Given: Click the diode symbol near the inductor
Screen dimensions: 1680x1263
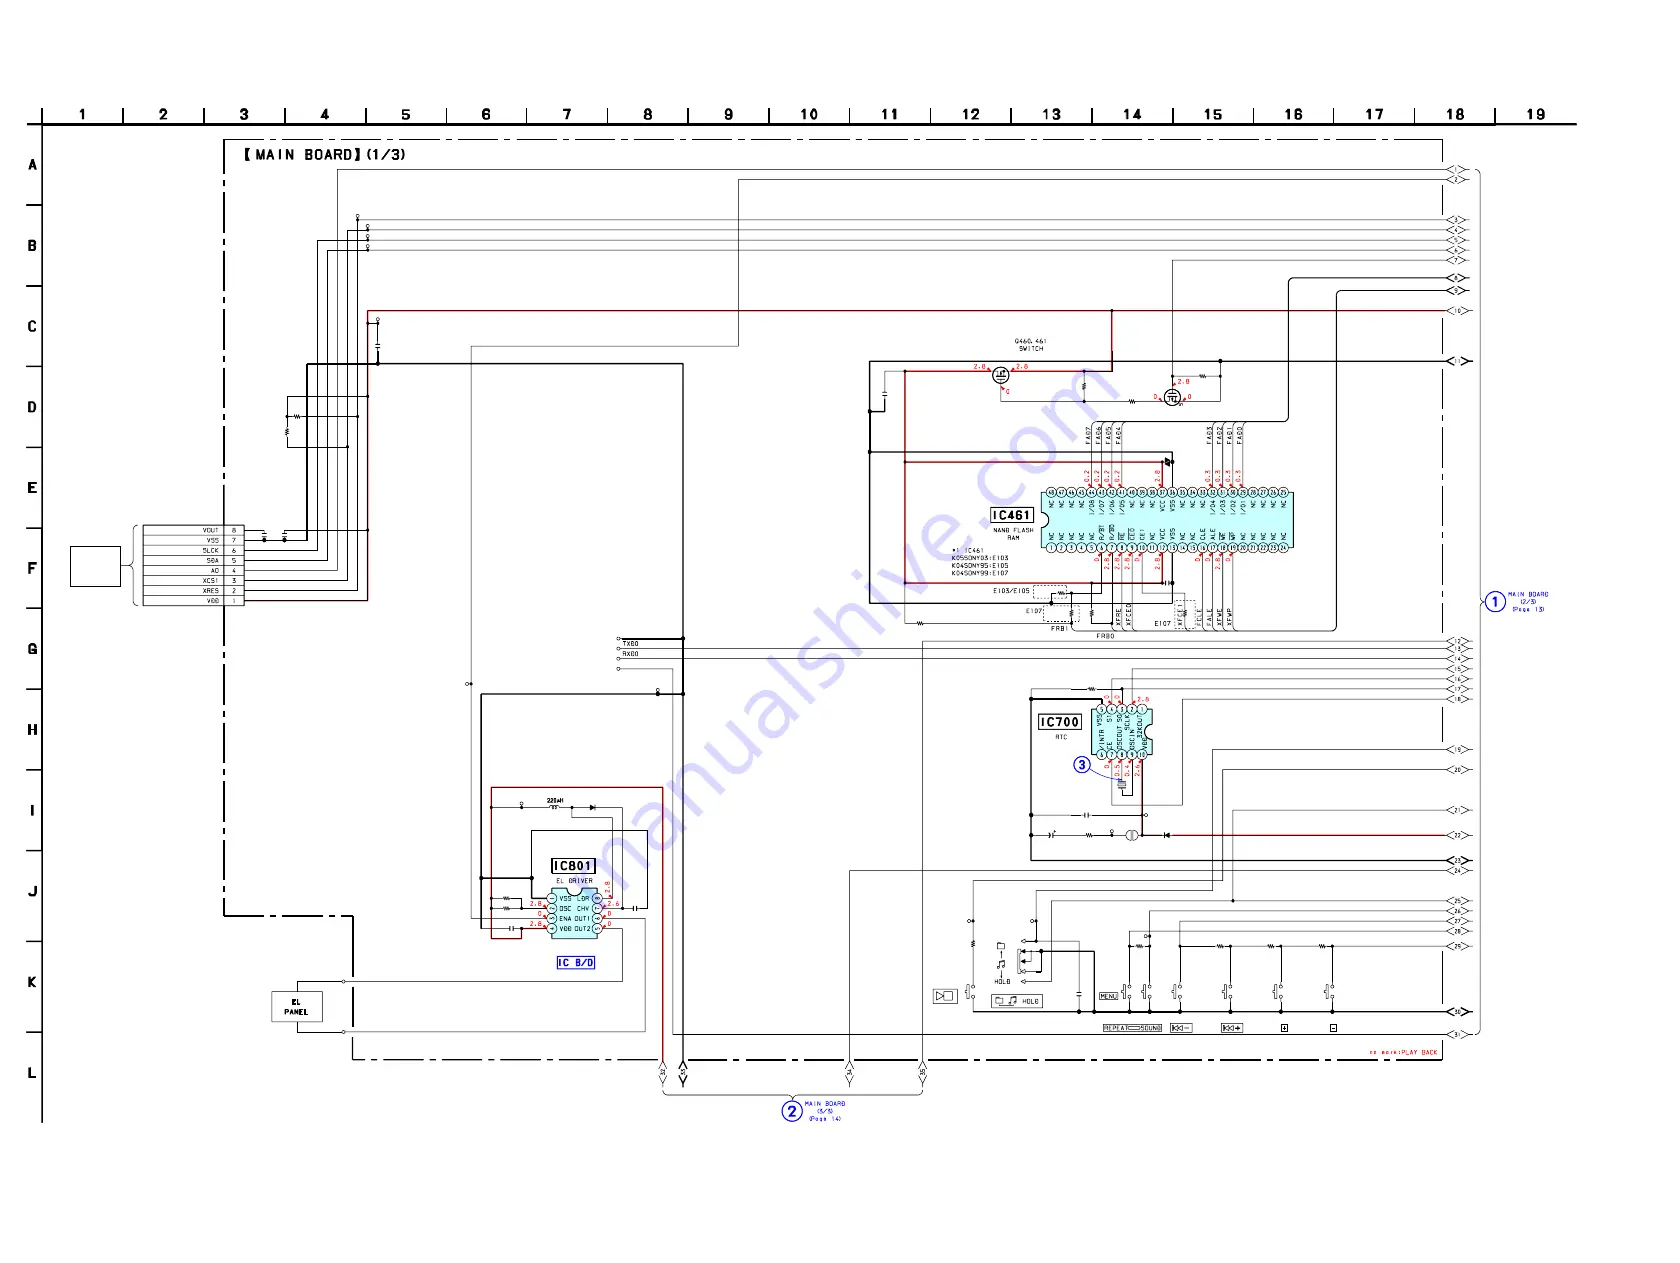Looking at the screenshot, I should (x=593, y=806).
